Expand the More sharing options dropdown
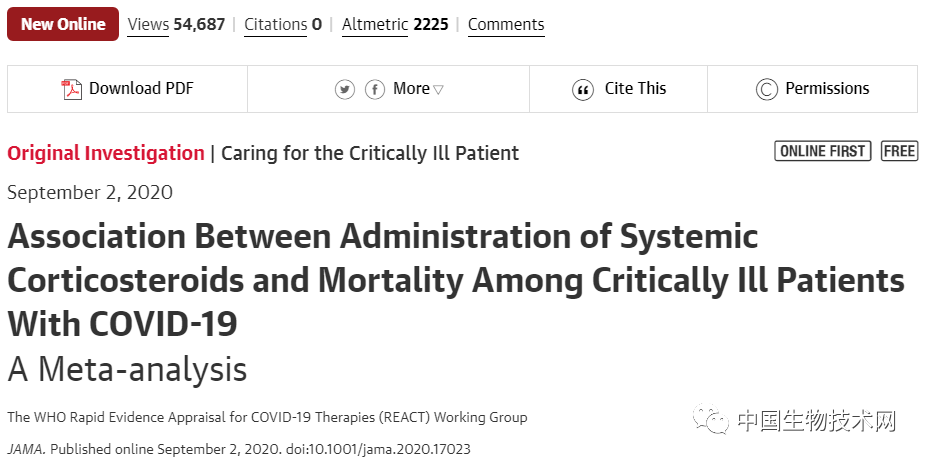926x461 pixels. (x=418, y=89)
